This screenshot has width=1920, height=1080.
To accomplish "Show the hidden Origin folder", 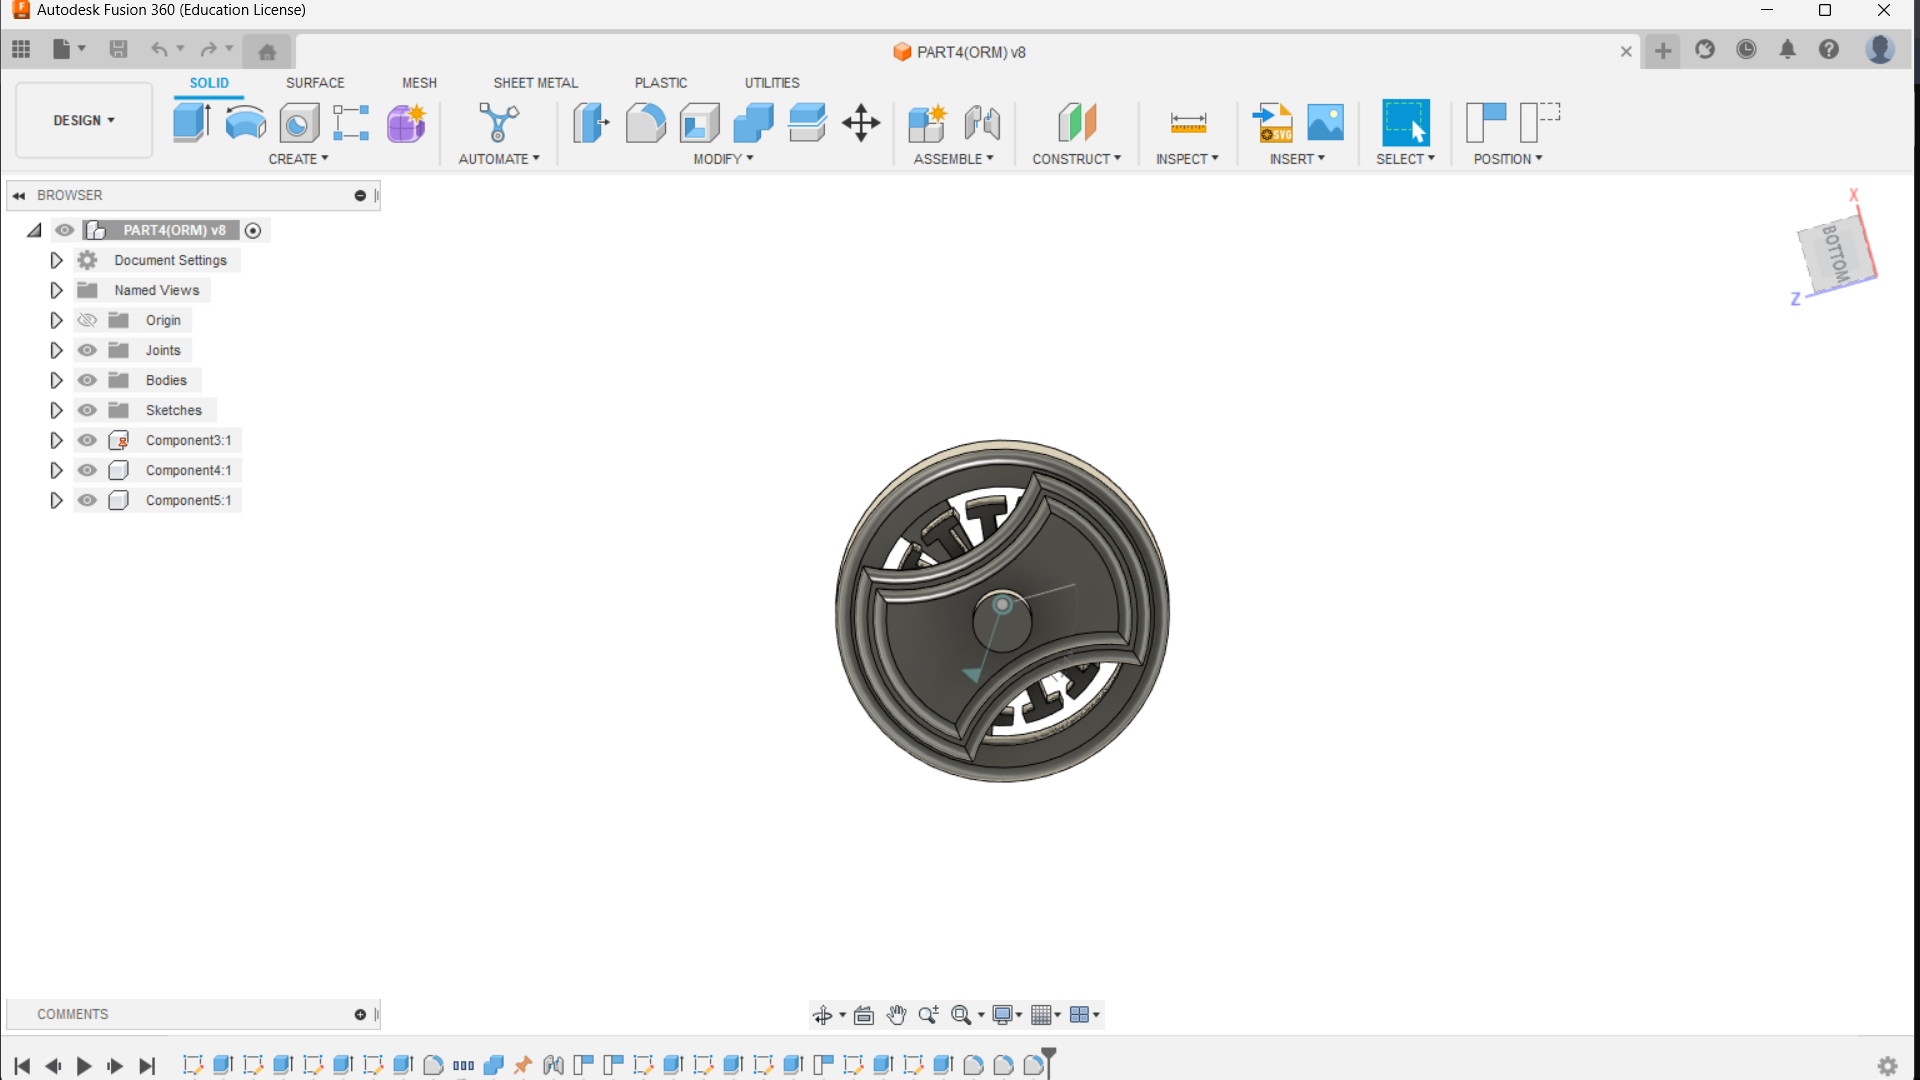I will click(87, 320).
